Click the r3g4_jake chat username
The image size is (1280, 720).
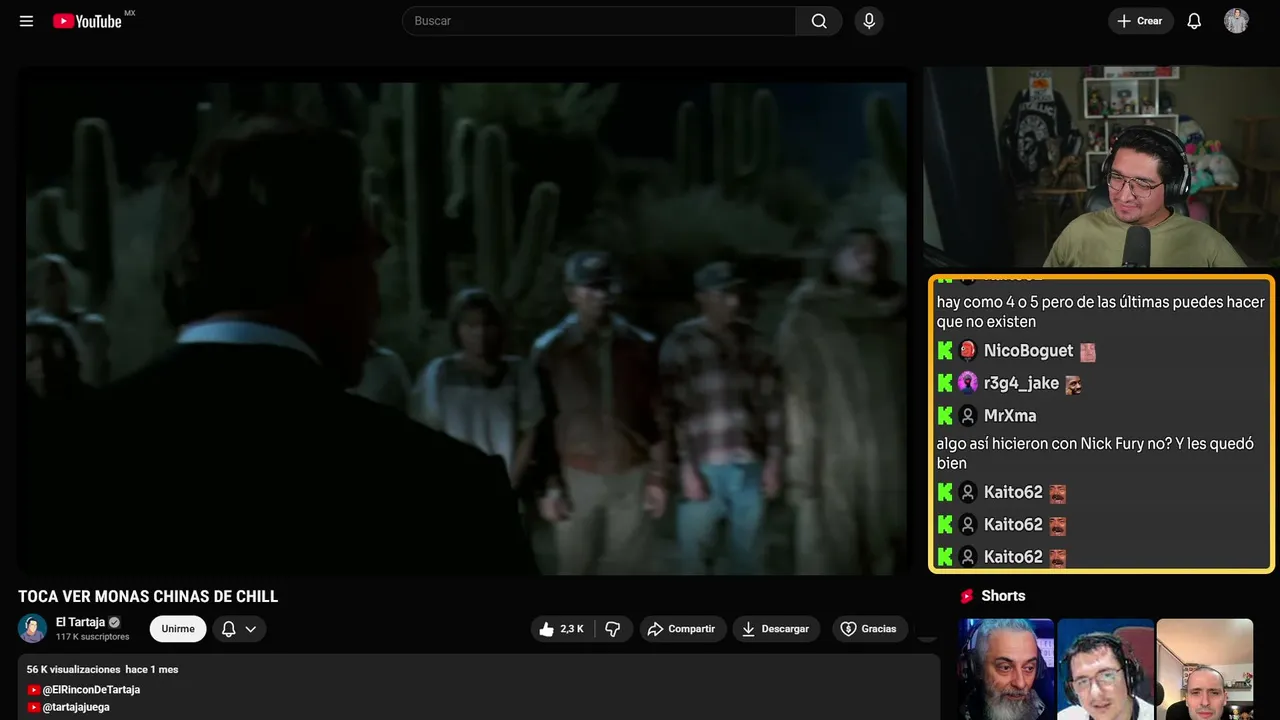(1021, 383)
